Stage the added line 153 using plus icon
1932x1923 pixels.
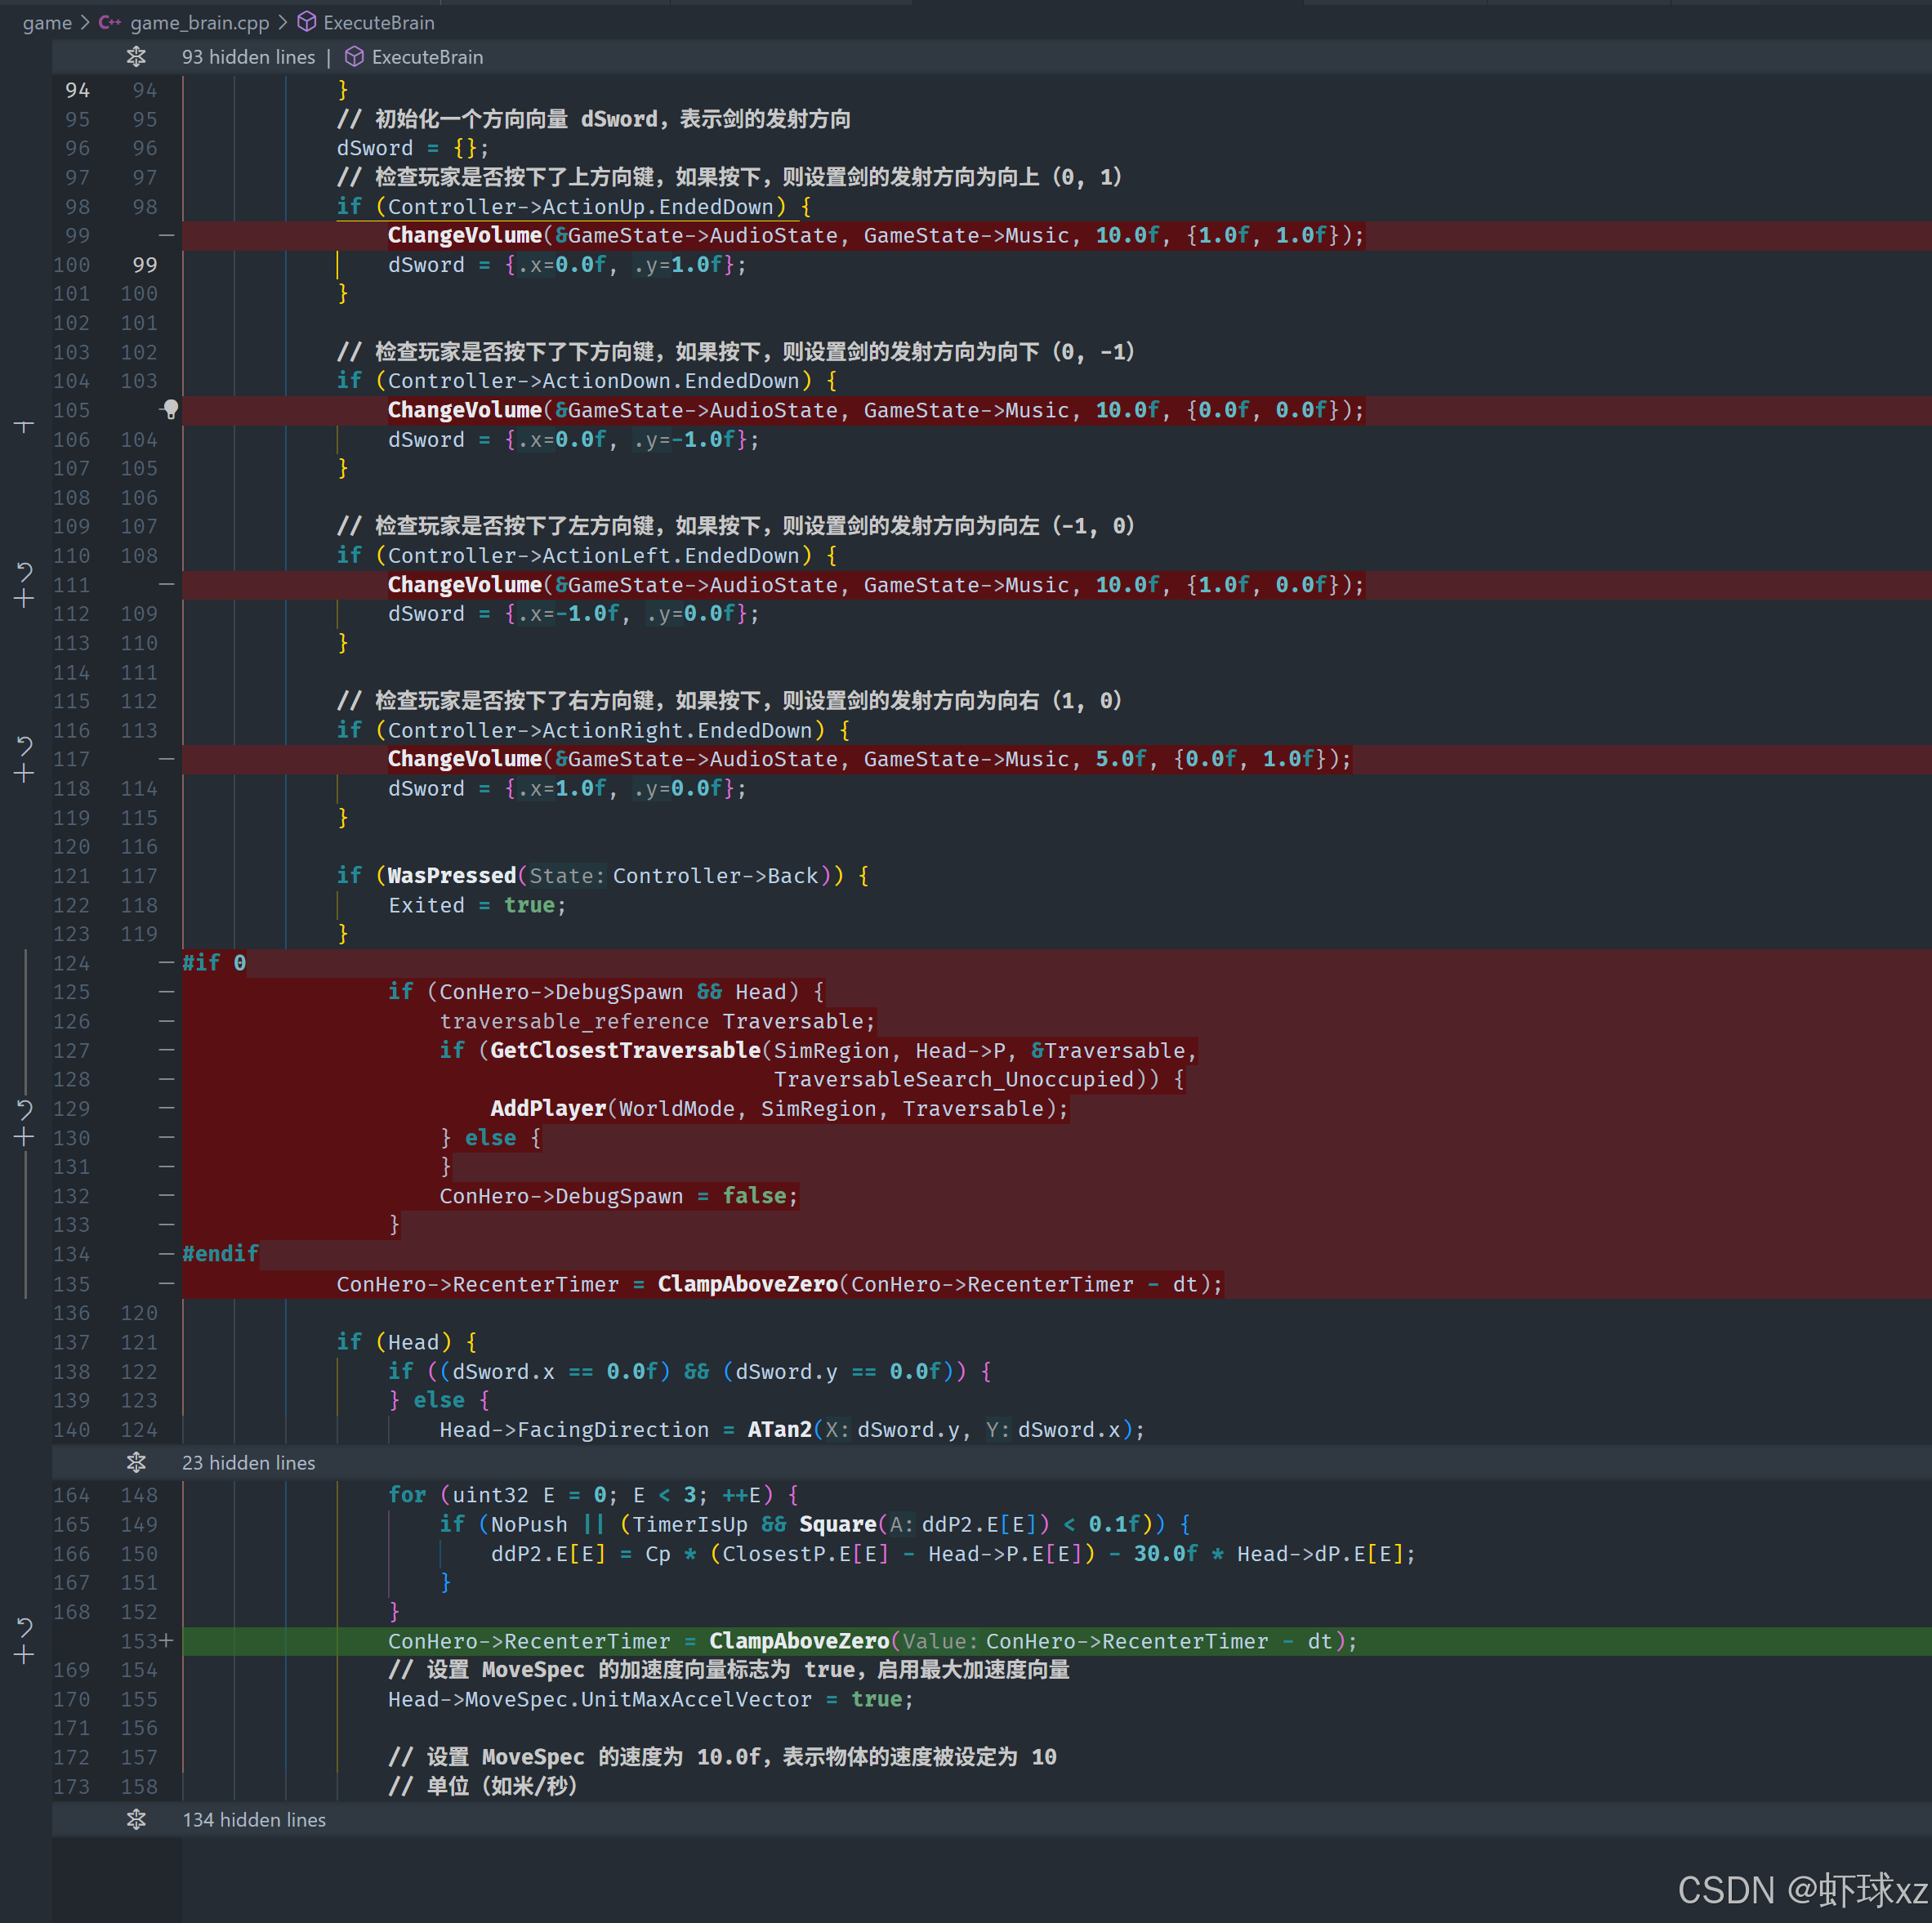point(25,1655)
